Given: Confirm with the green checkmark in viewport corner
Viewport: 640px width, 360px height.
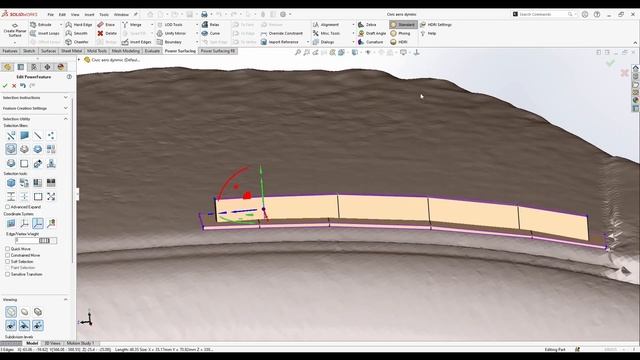Looking at the screenshot, I should 610,63.
